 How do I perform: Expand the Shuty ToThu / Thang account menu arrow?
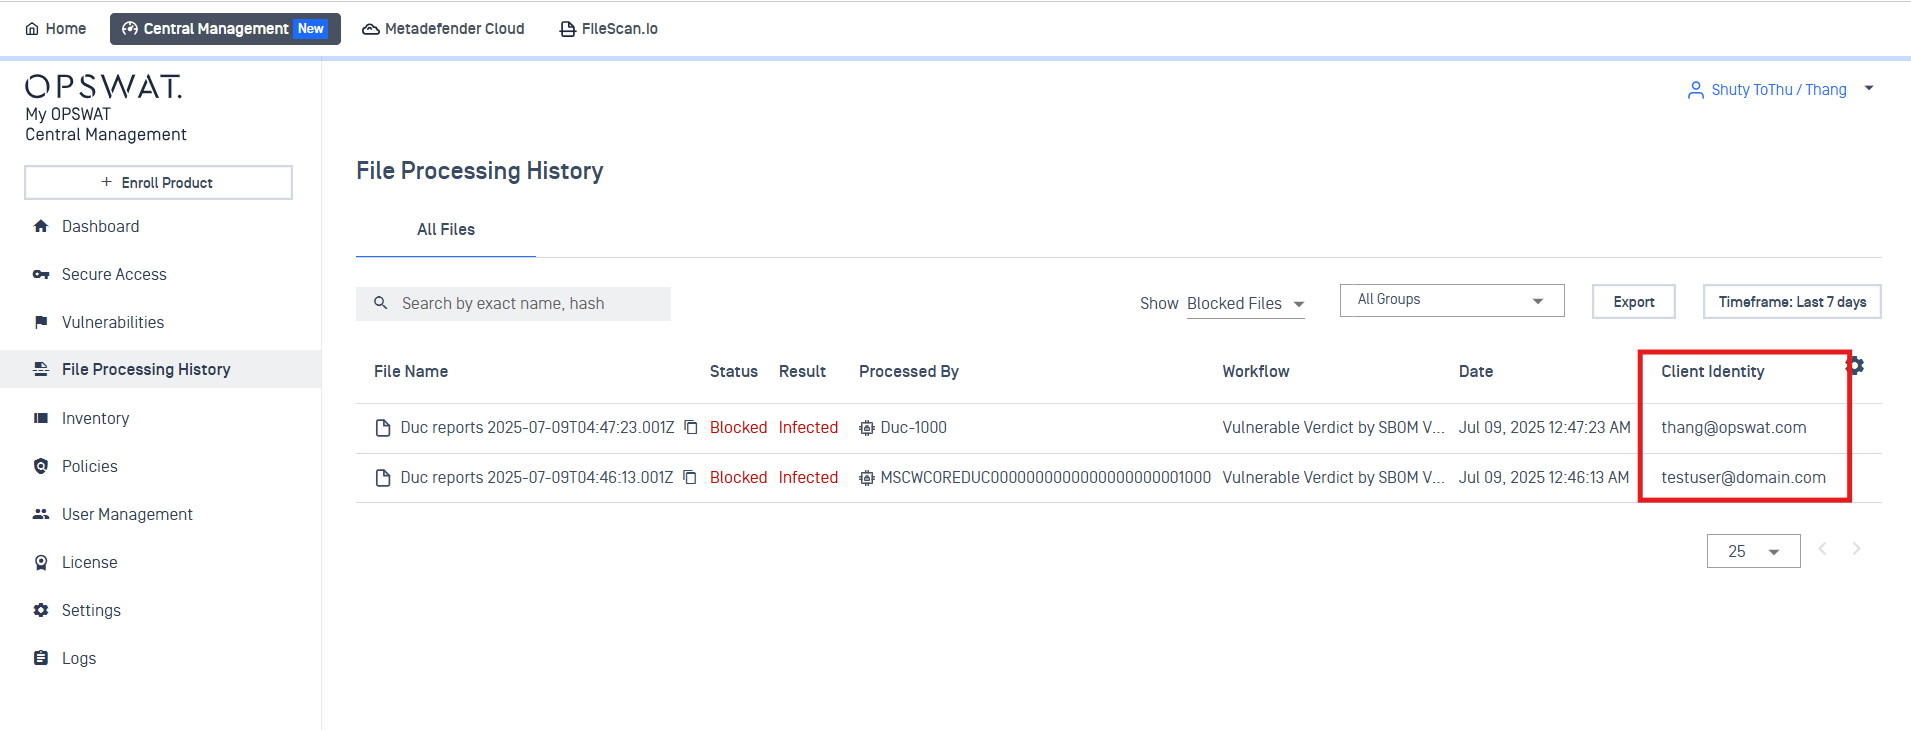(1869, 89)
